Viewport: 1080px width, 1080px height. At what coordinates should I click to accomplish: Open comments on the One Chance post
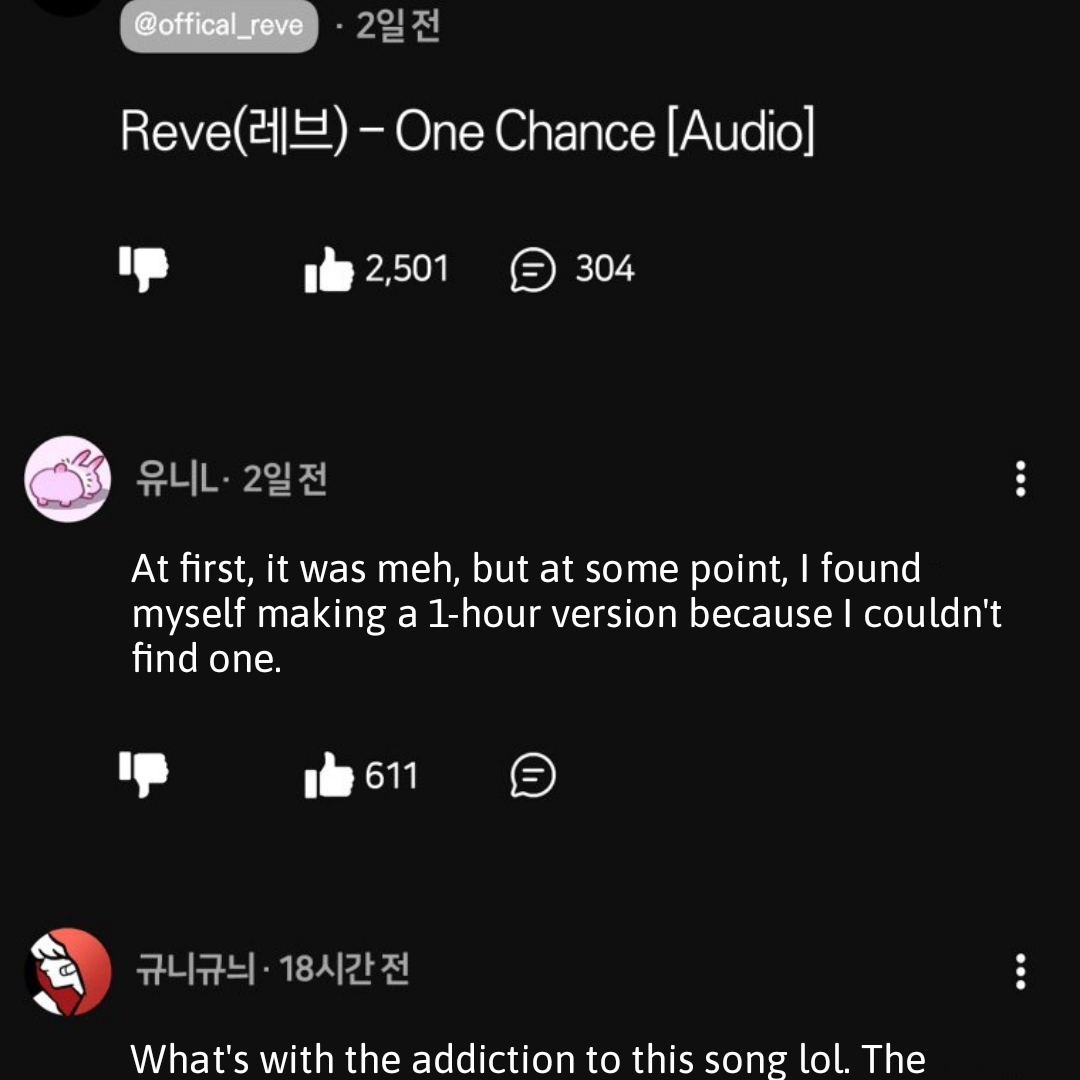click(x=532, y=270)
